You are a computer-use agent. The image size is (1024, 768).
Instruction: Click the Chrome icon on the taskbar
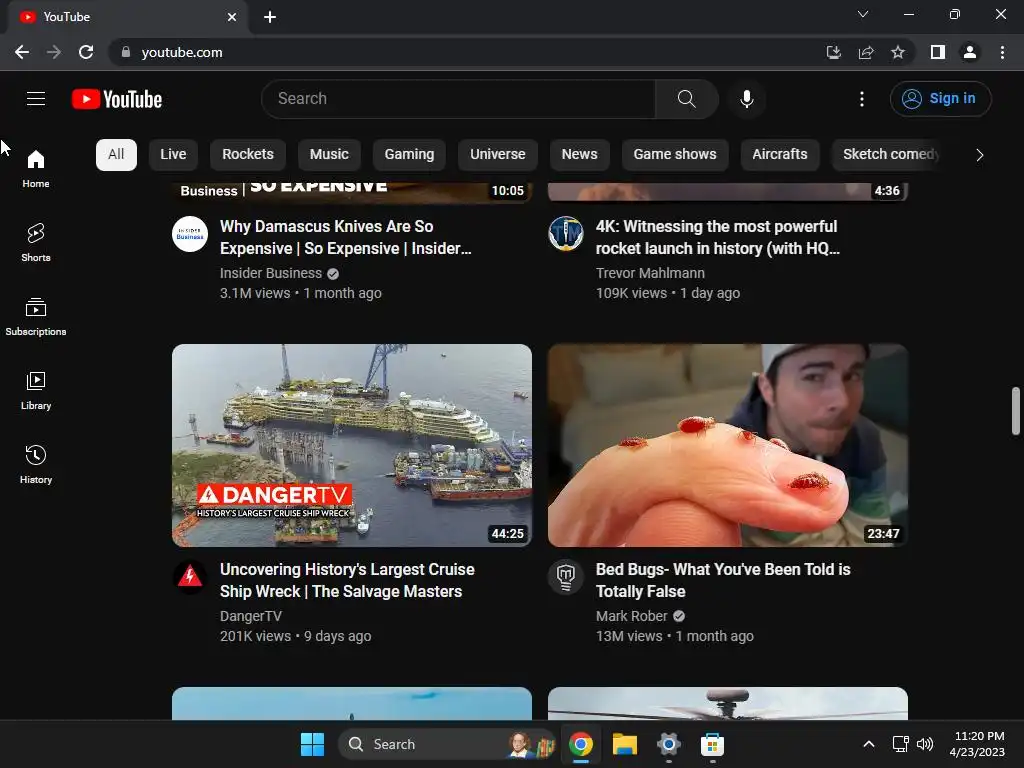(x=581, y=744)
